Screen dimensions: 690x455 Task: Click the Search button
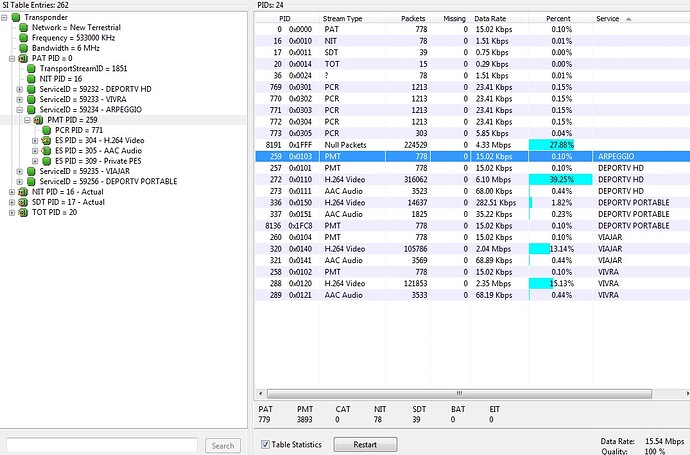click(x=223, y=446)
